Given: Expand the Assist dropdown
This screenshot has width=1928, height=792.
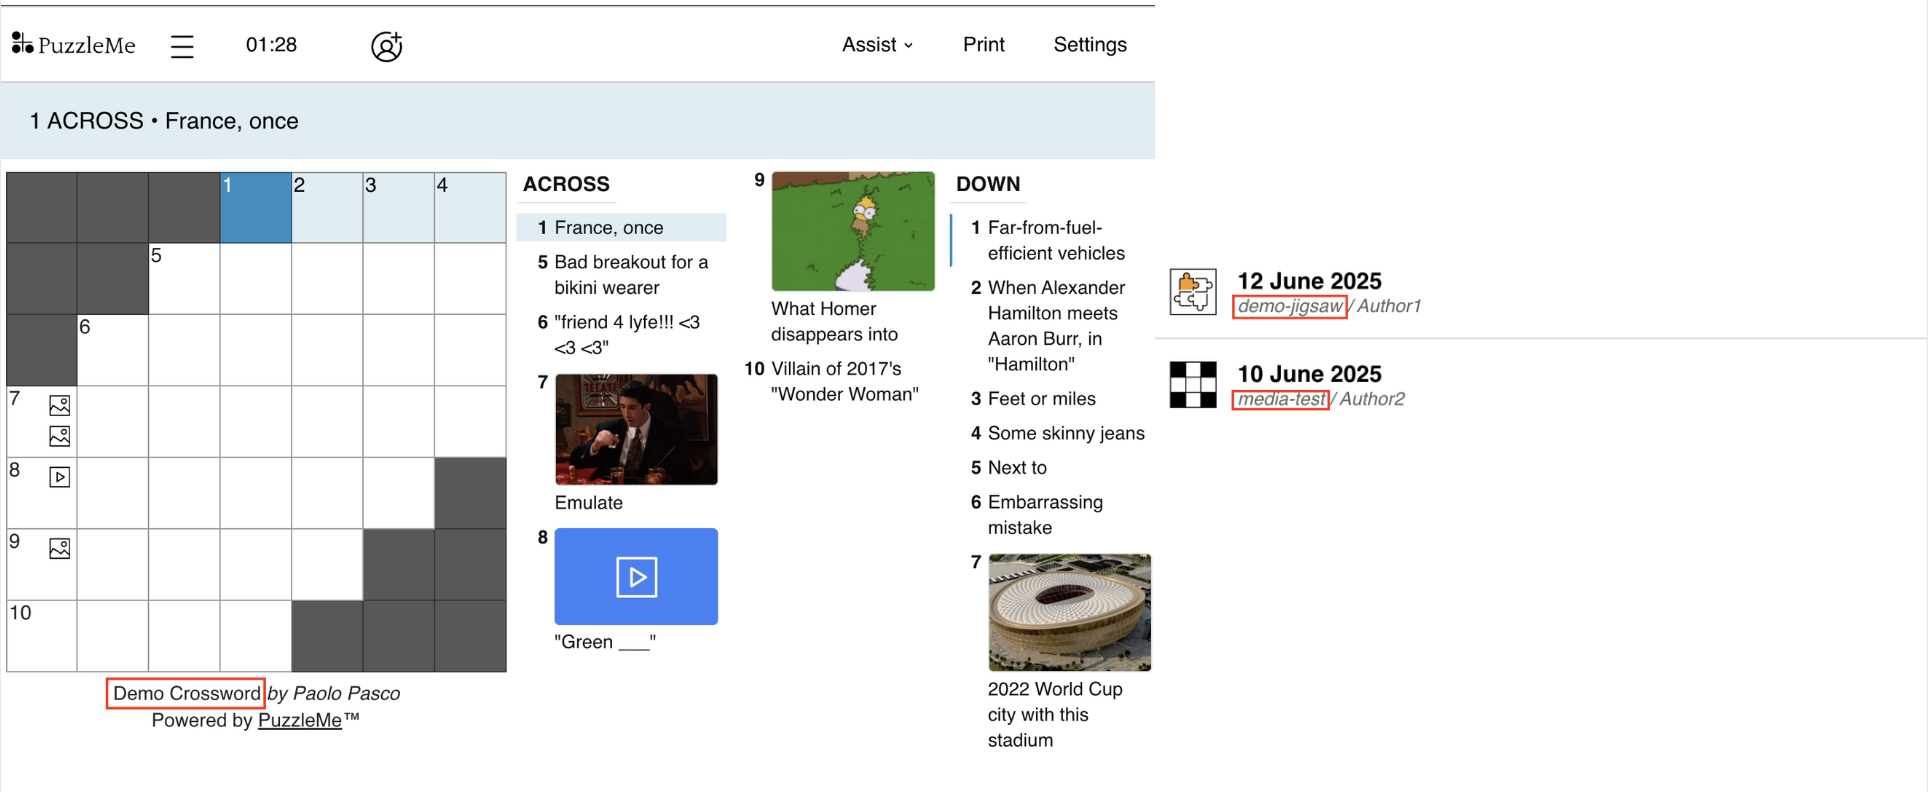Looking at the screenshot, I should (x=877, y=45).
